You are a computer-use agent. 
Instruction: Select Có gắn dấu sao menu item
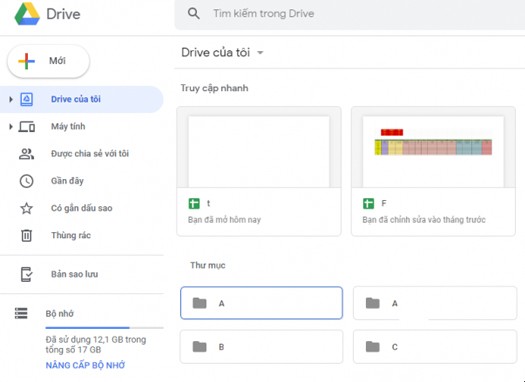(x=81, y=208)
